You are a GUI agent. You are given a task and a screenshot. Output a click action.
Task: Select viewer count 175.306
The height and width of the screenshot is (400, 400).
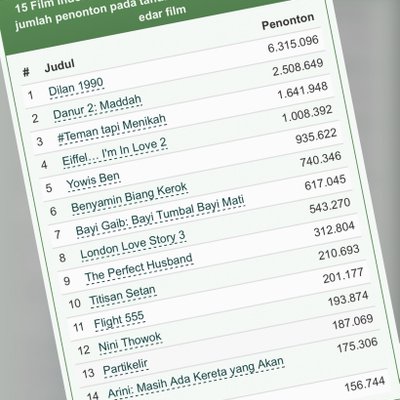click(357, 346)
